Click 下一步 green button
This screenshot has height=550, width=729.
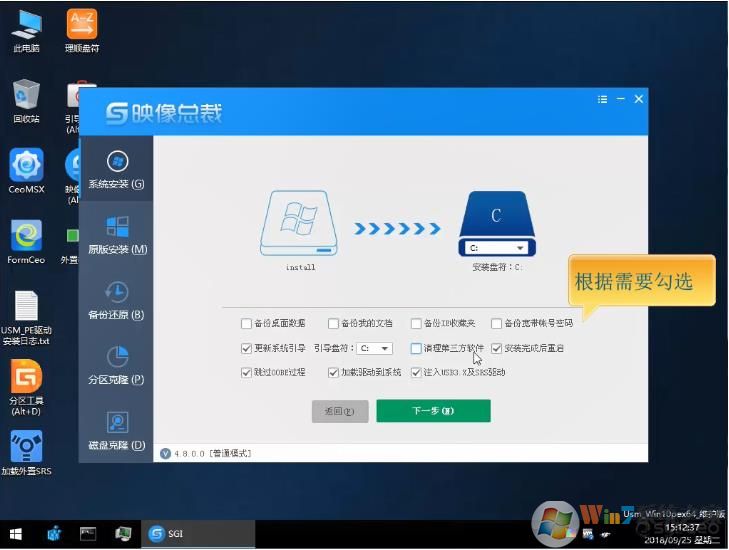(433, 411)
